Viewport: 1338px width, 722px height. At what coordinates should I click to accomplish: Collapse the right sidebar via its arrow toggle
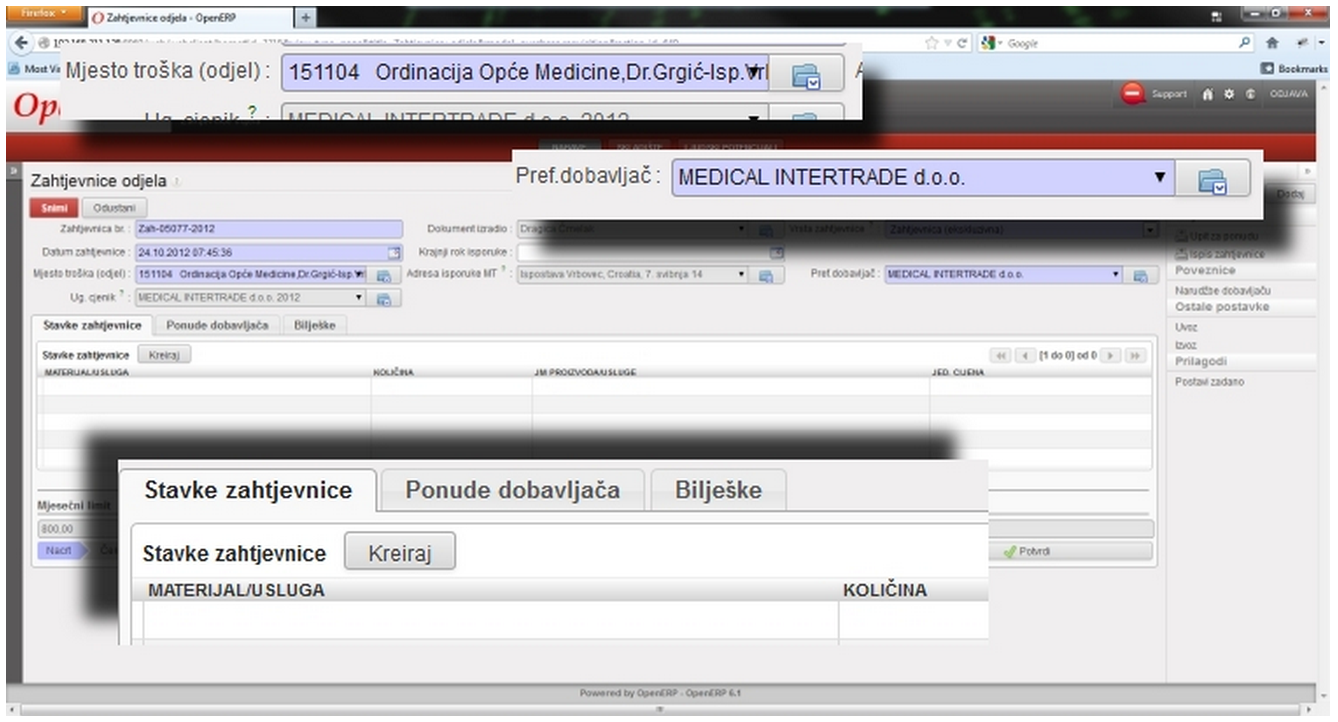coord(1308,172)
